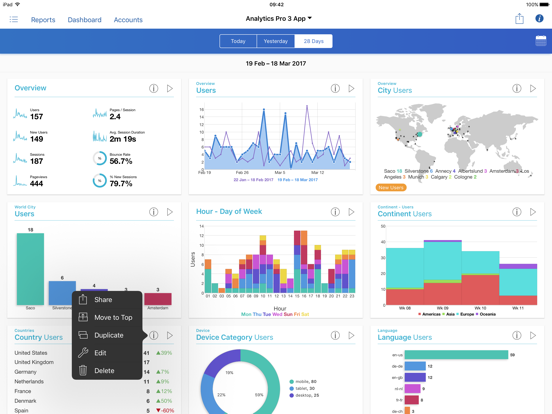Show info for Language Users card
Image resolution: width=552 pixels, height=414 pixels.
[516, 335]
